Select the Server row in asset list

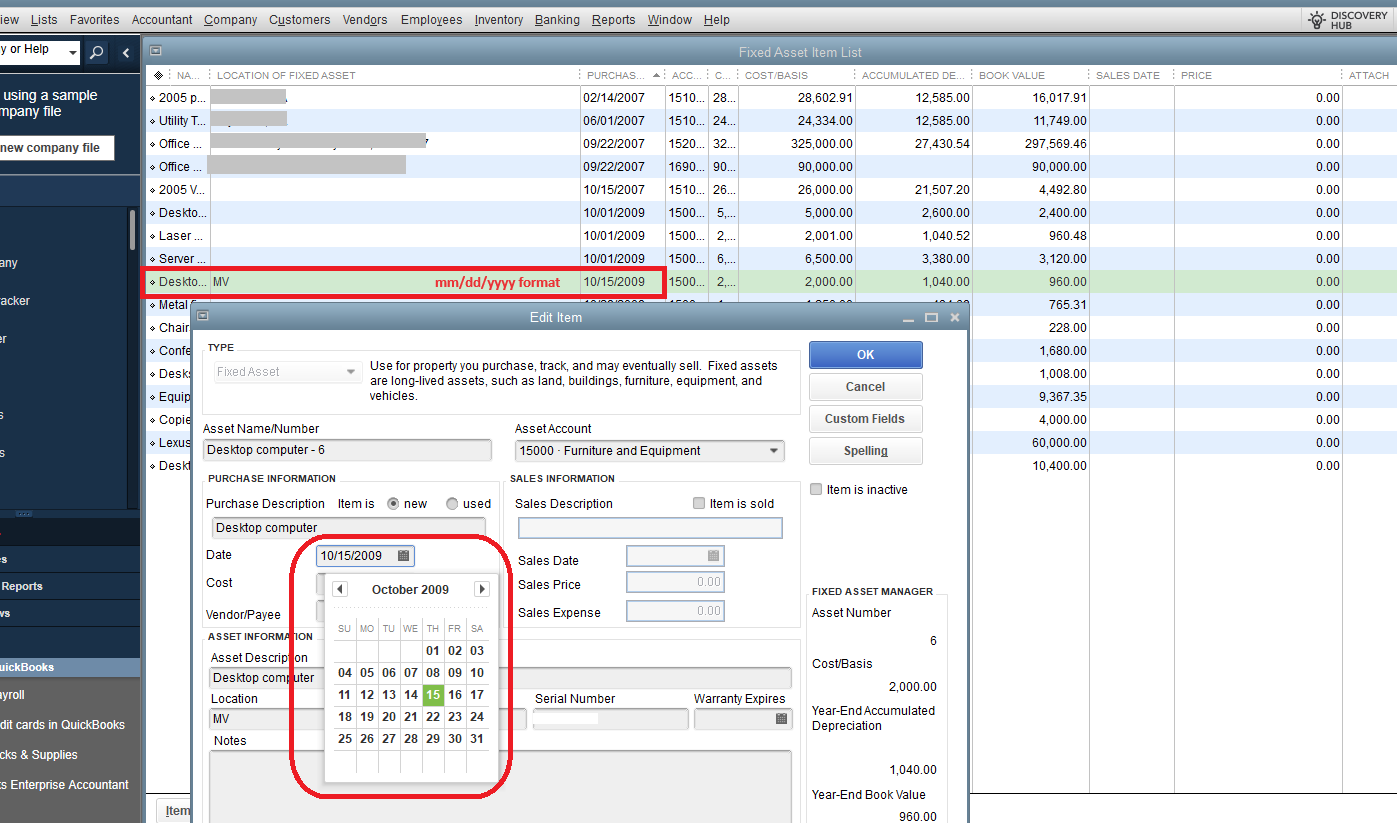[x=770, y=259]
